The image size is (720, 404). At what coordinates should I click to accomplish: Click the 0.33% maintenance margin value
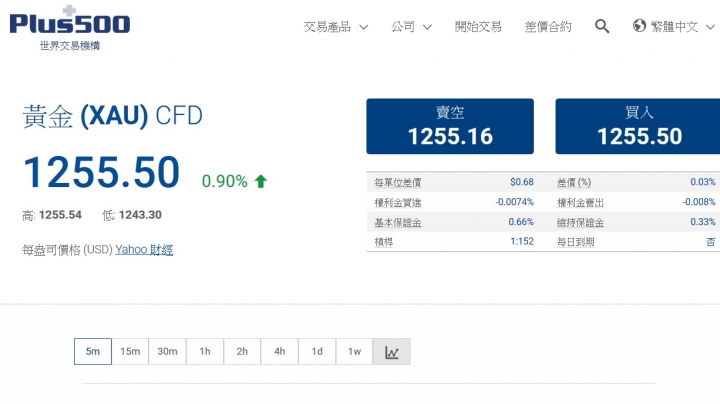[703, 222]
